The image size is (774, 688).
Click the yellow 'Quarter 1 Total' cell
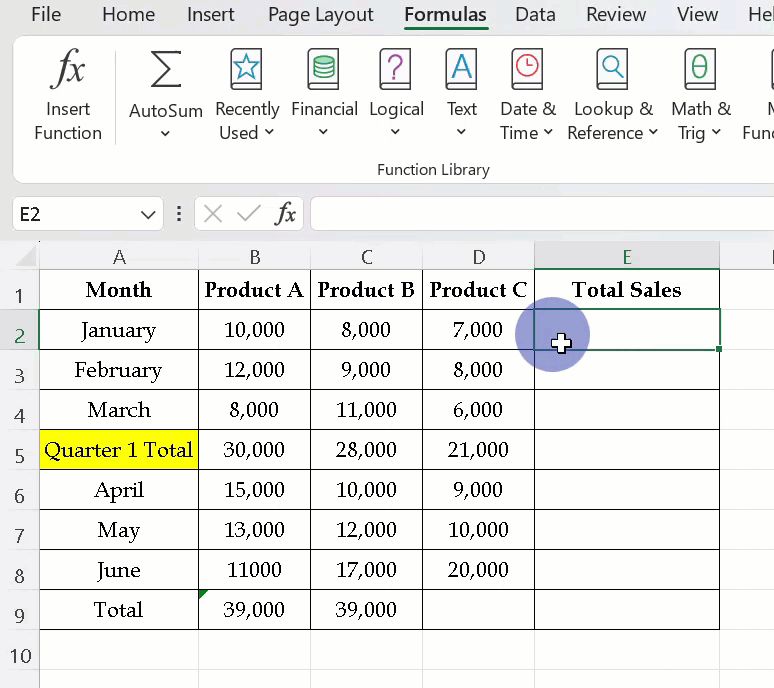(x=119, y=450)
